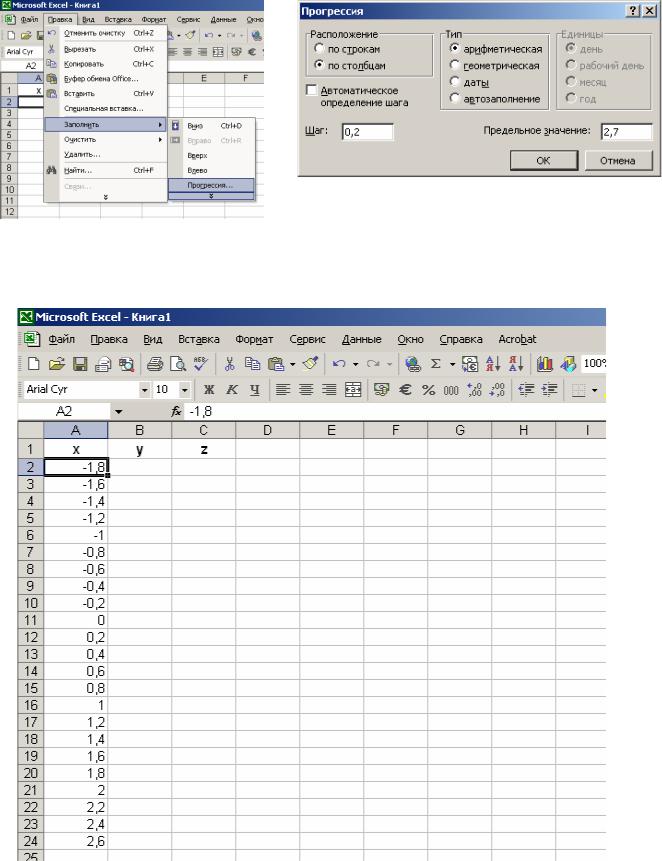Run the ABC spelling check icon

(x=200, y=364)
